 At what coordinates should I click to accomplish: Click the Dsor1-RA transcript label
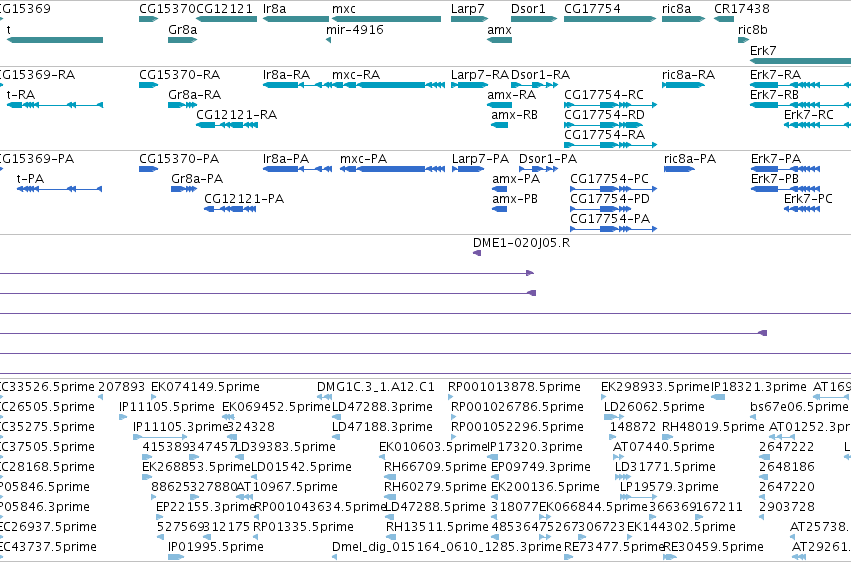click(x=541, y=75)
